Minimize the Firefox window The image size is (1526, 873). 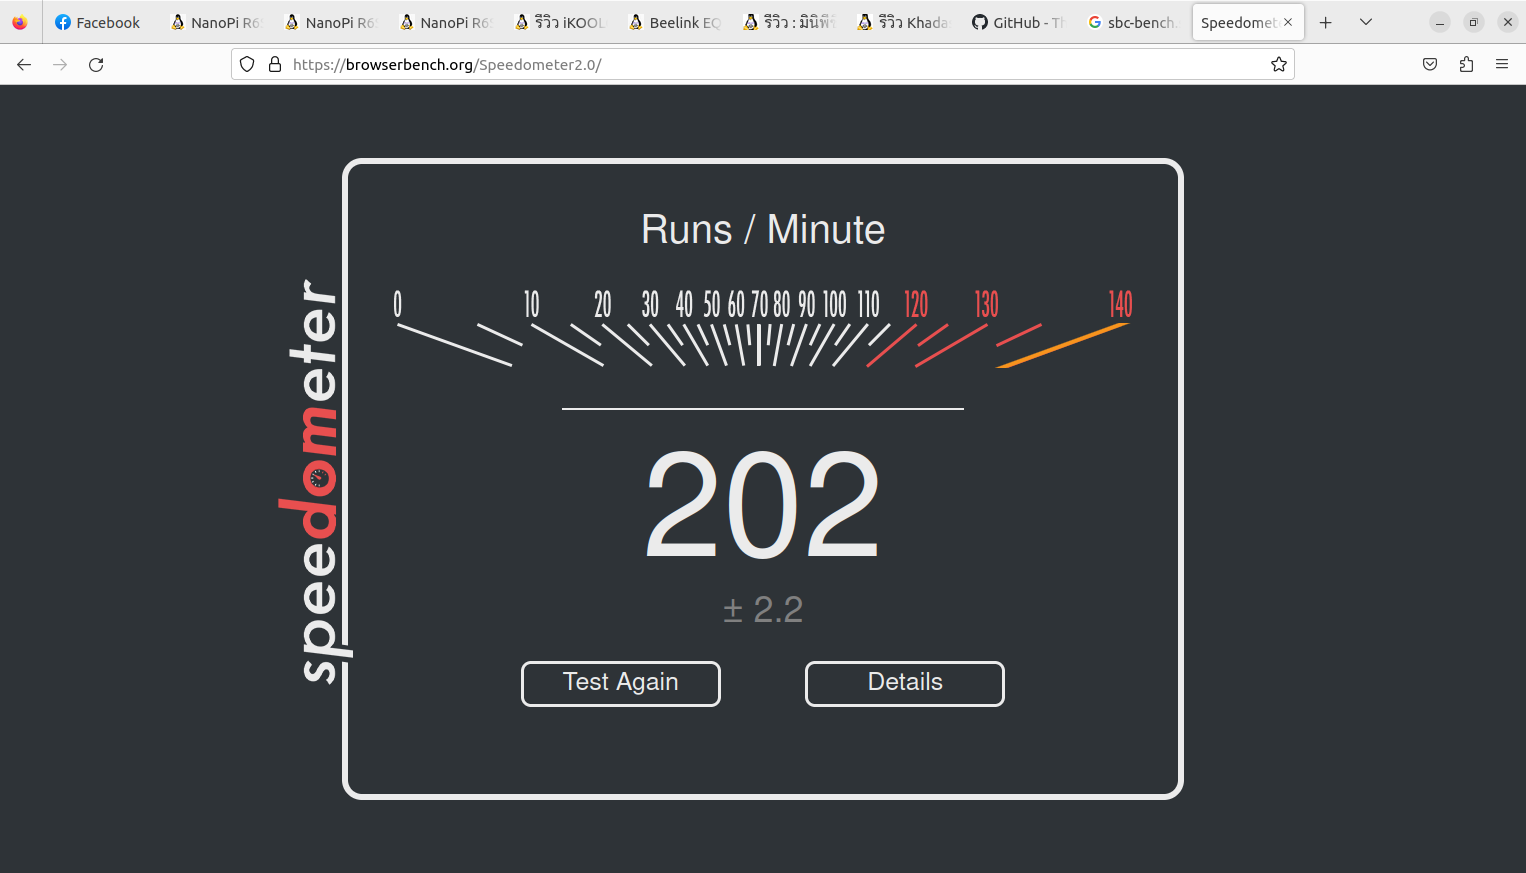pyautogui.click(x=1440, y=22)
